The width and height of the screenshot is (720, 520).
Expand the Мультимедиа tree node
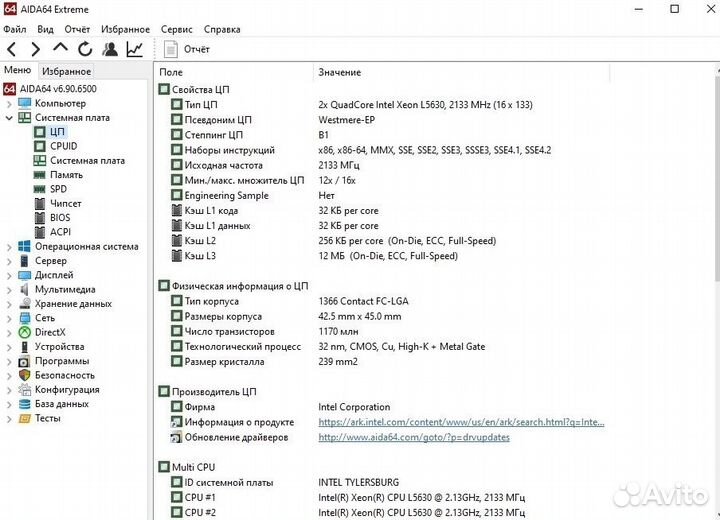point(9,289)
